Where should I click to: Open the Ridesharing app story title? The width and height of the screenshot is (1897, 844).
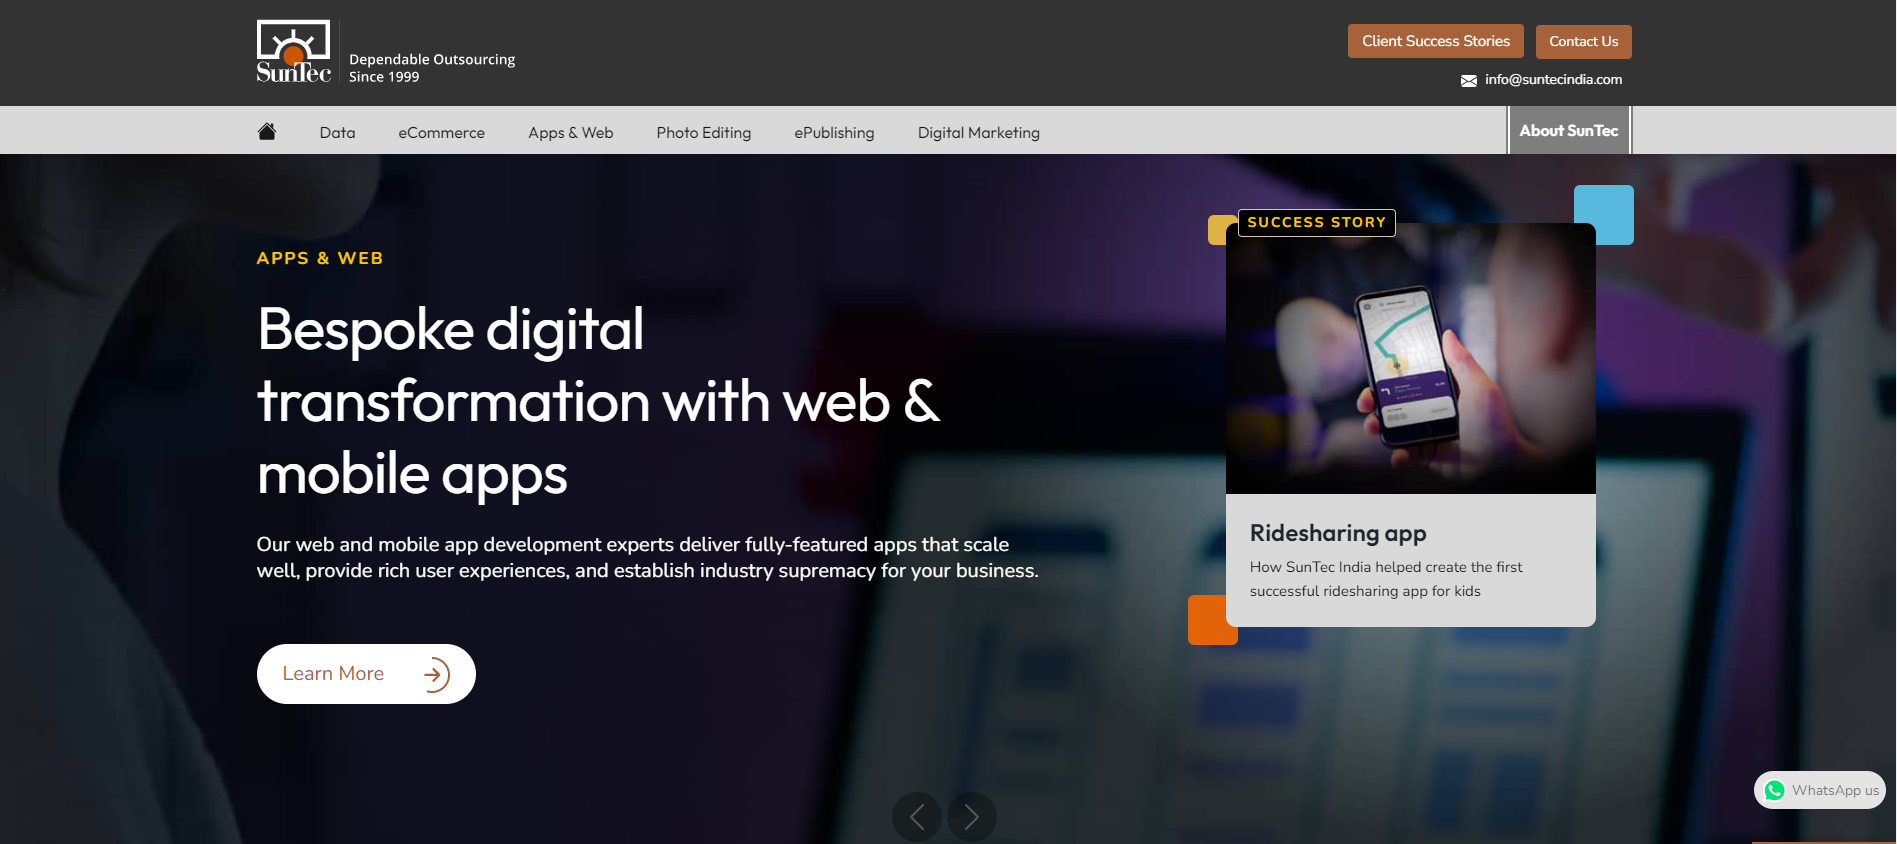(1337, 533)
